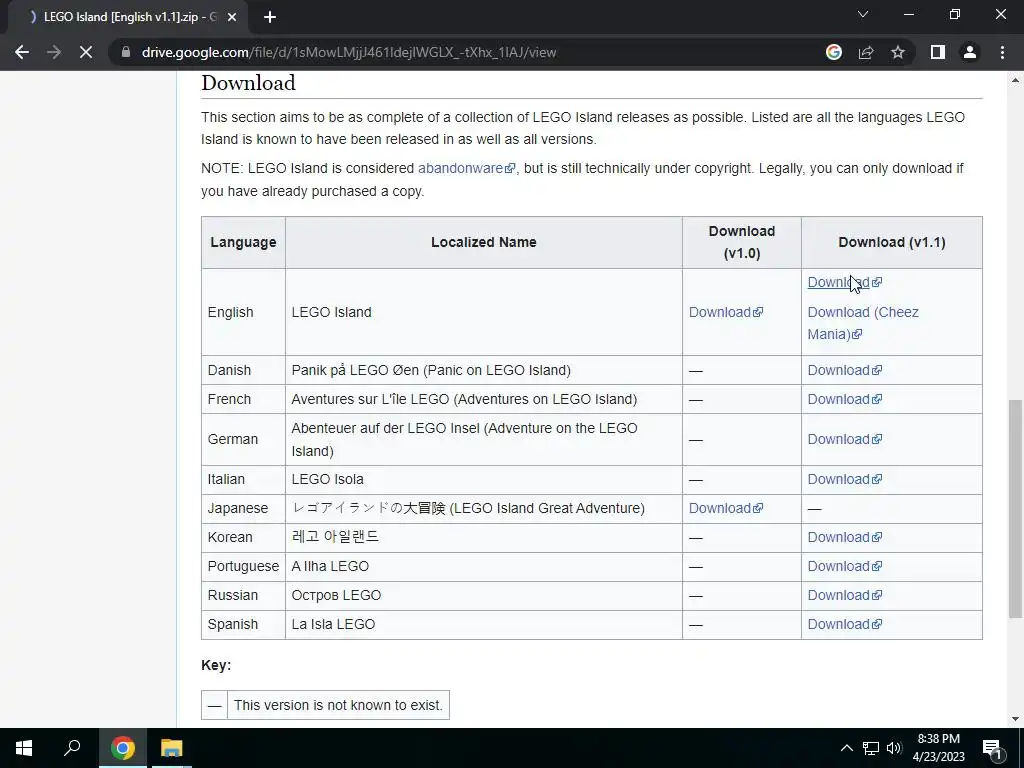
Task: Click the Key: label
Action: click(x=216, y=665)
